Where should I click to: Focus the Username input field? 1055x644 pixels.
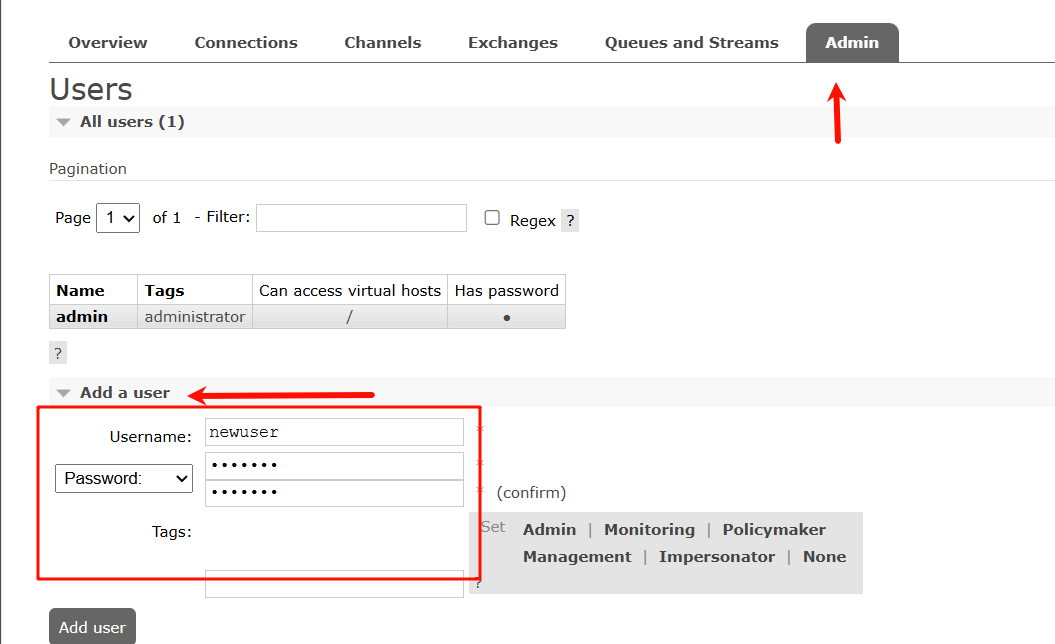click(334, 432)
